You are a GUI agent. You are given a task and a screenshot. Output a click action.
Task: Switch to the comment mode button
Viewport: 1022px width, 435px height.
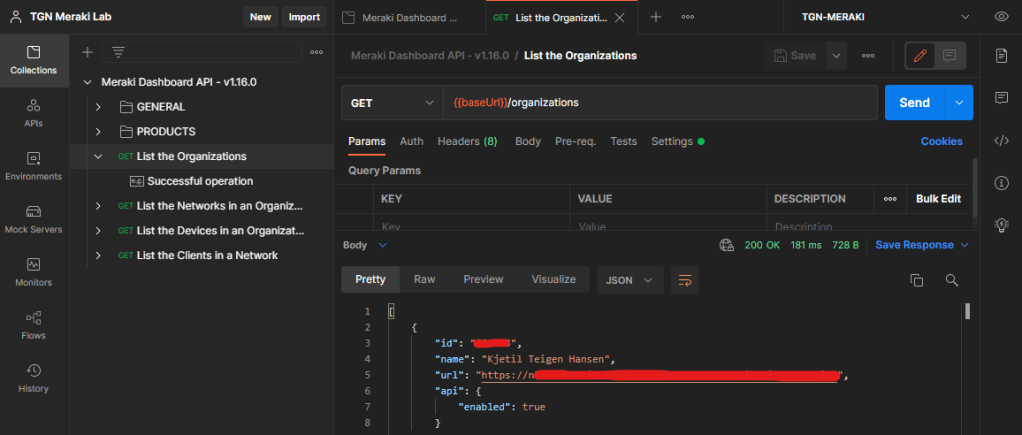click(948, 56)
